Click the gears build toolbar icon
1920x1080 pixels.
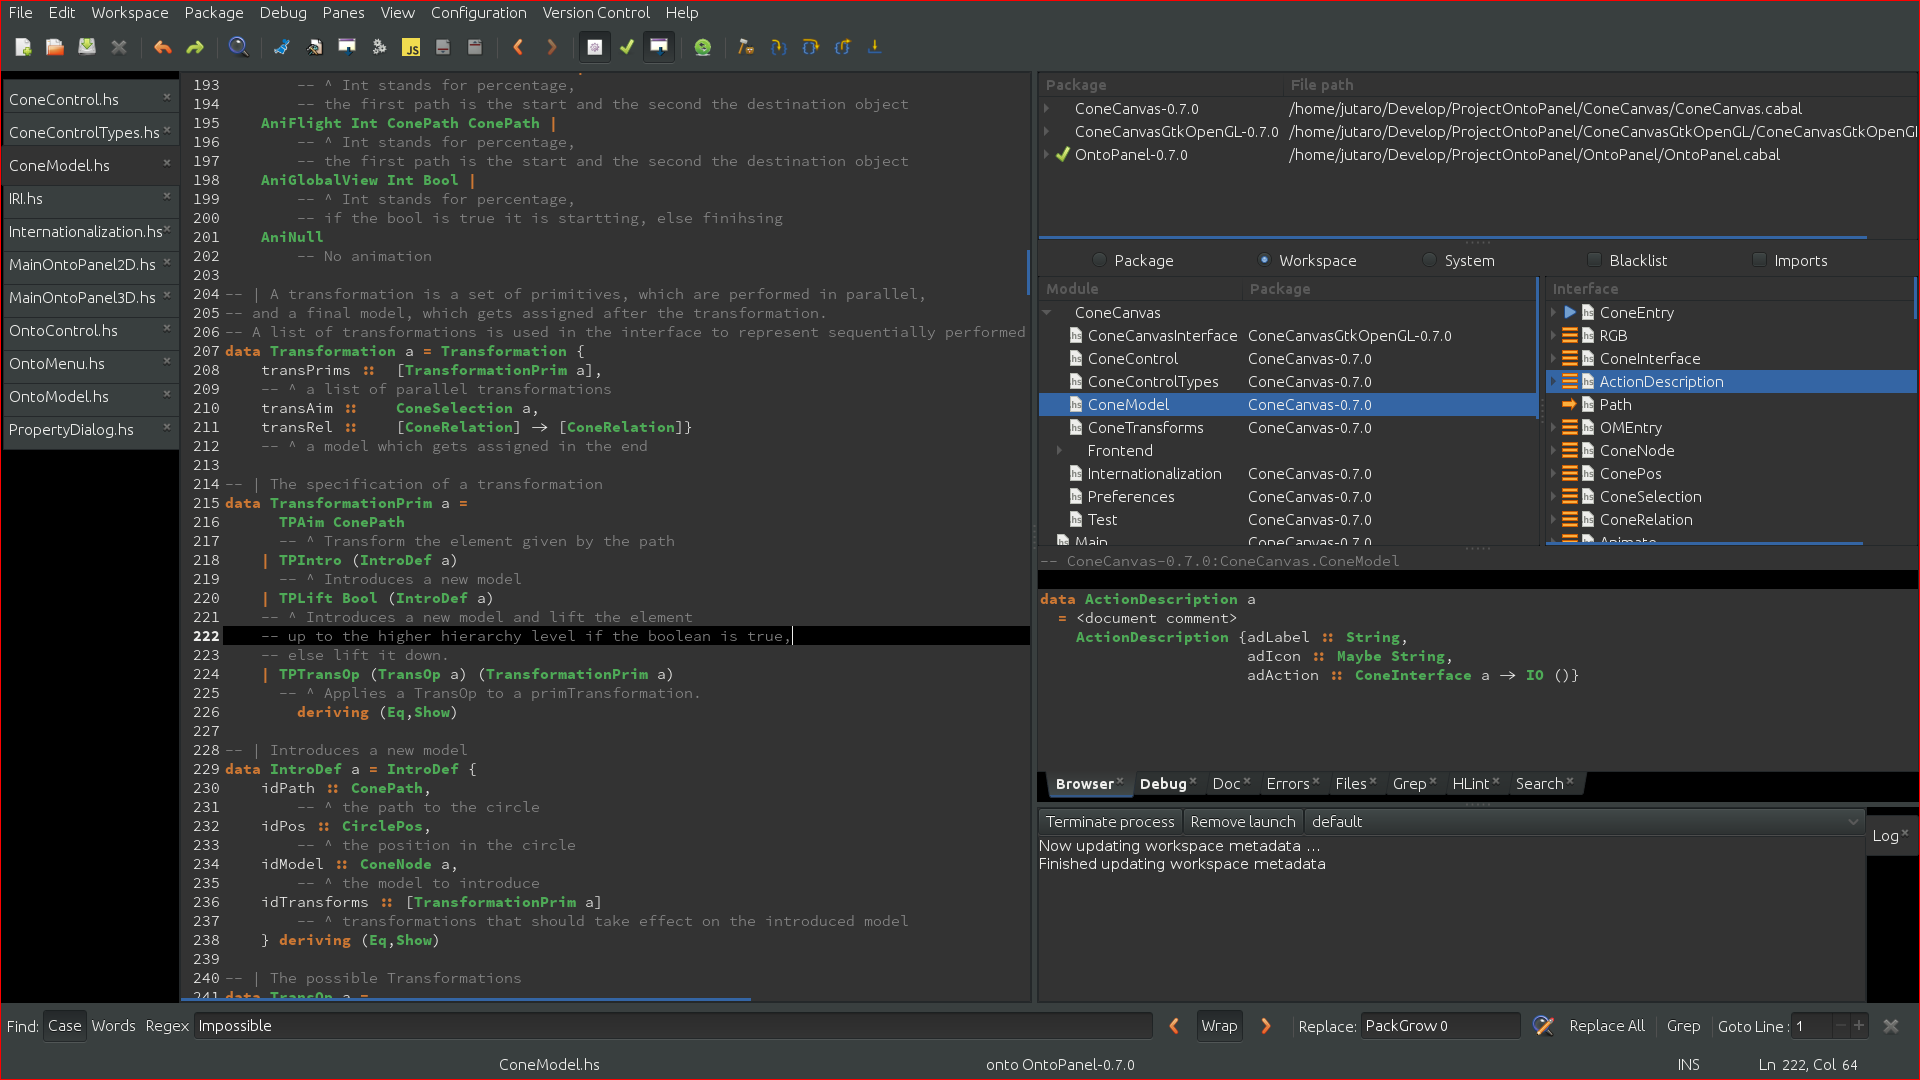tap(379, 47)
